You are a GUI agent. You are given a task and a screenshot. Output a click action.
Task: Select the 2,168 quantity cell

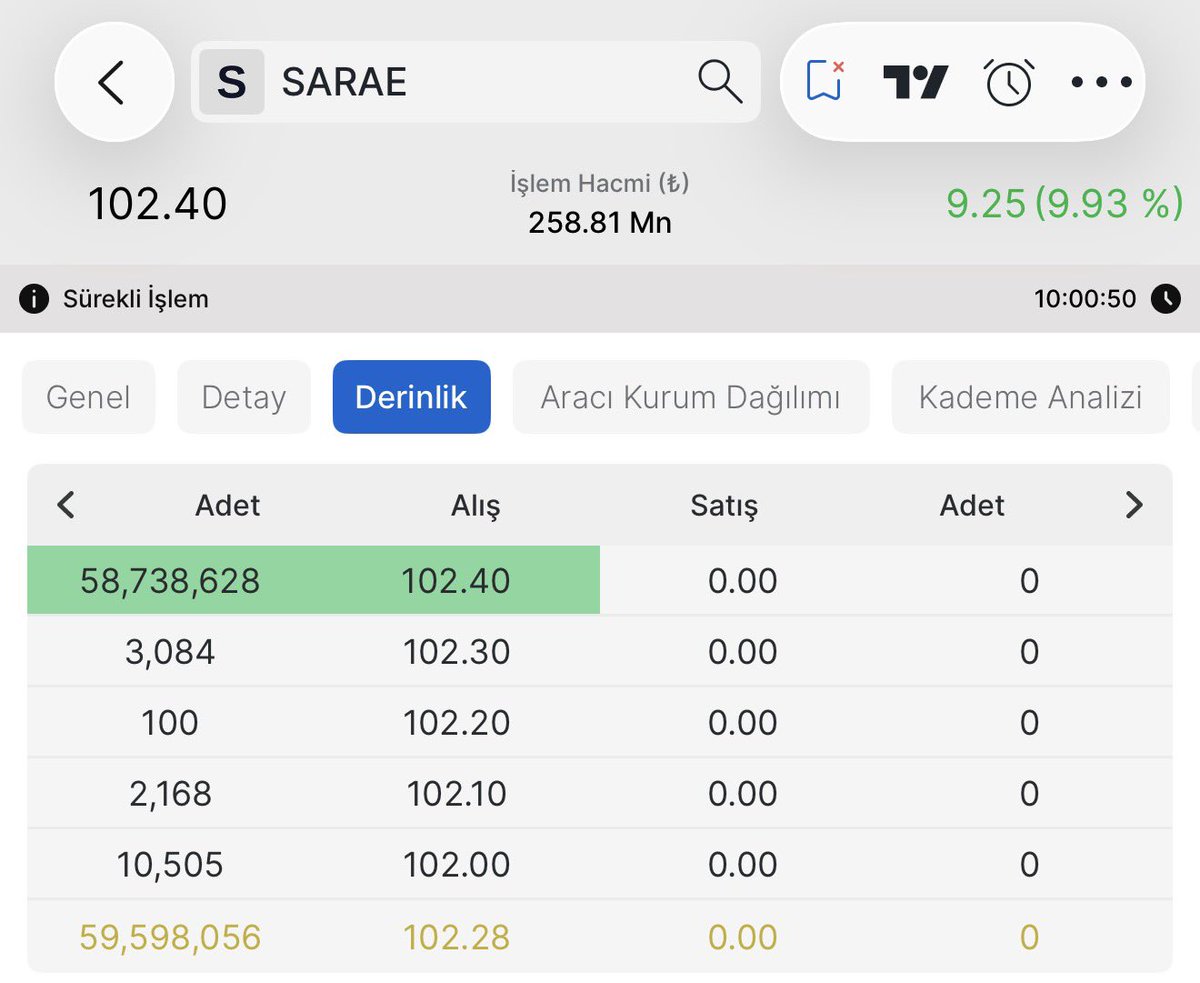[x=170, y=793]
